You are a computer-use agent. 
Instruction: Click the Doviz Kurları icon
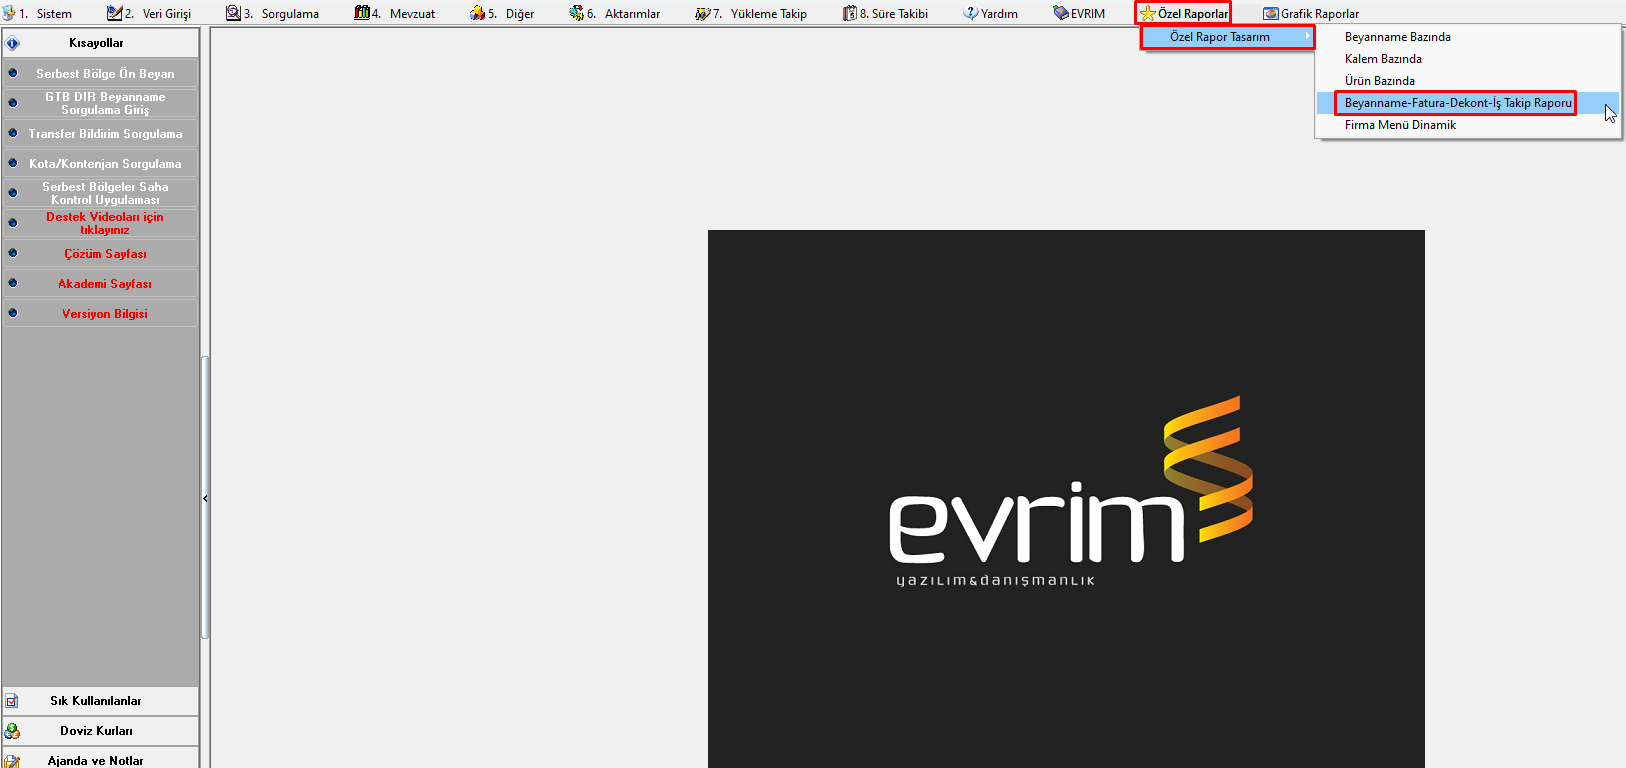coord(12,731)
